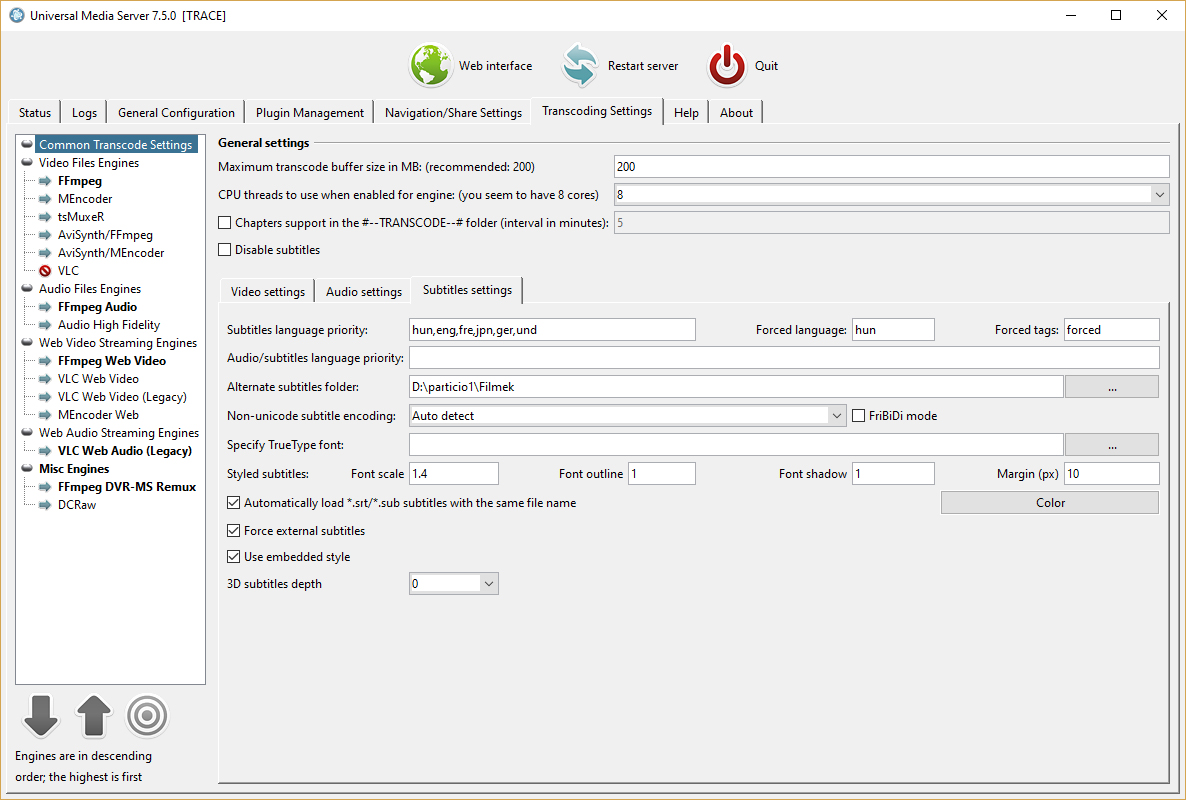The height and width of the screenshot is (800, 1186).
Task: Open the Help tab
Action: coord(686,113)
